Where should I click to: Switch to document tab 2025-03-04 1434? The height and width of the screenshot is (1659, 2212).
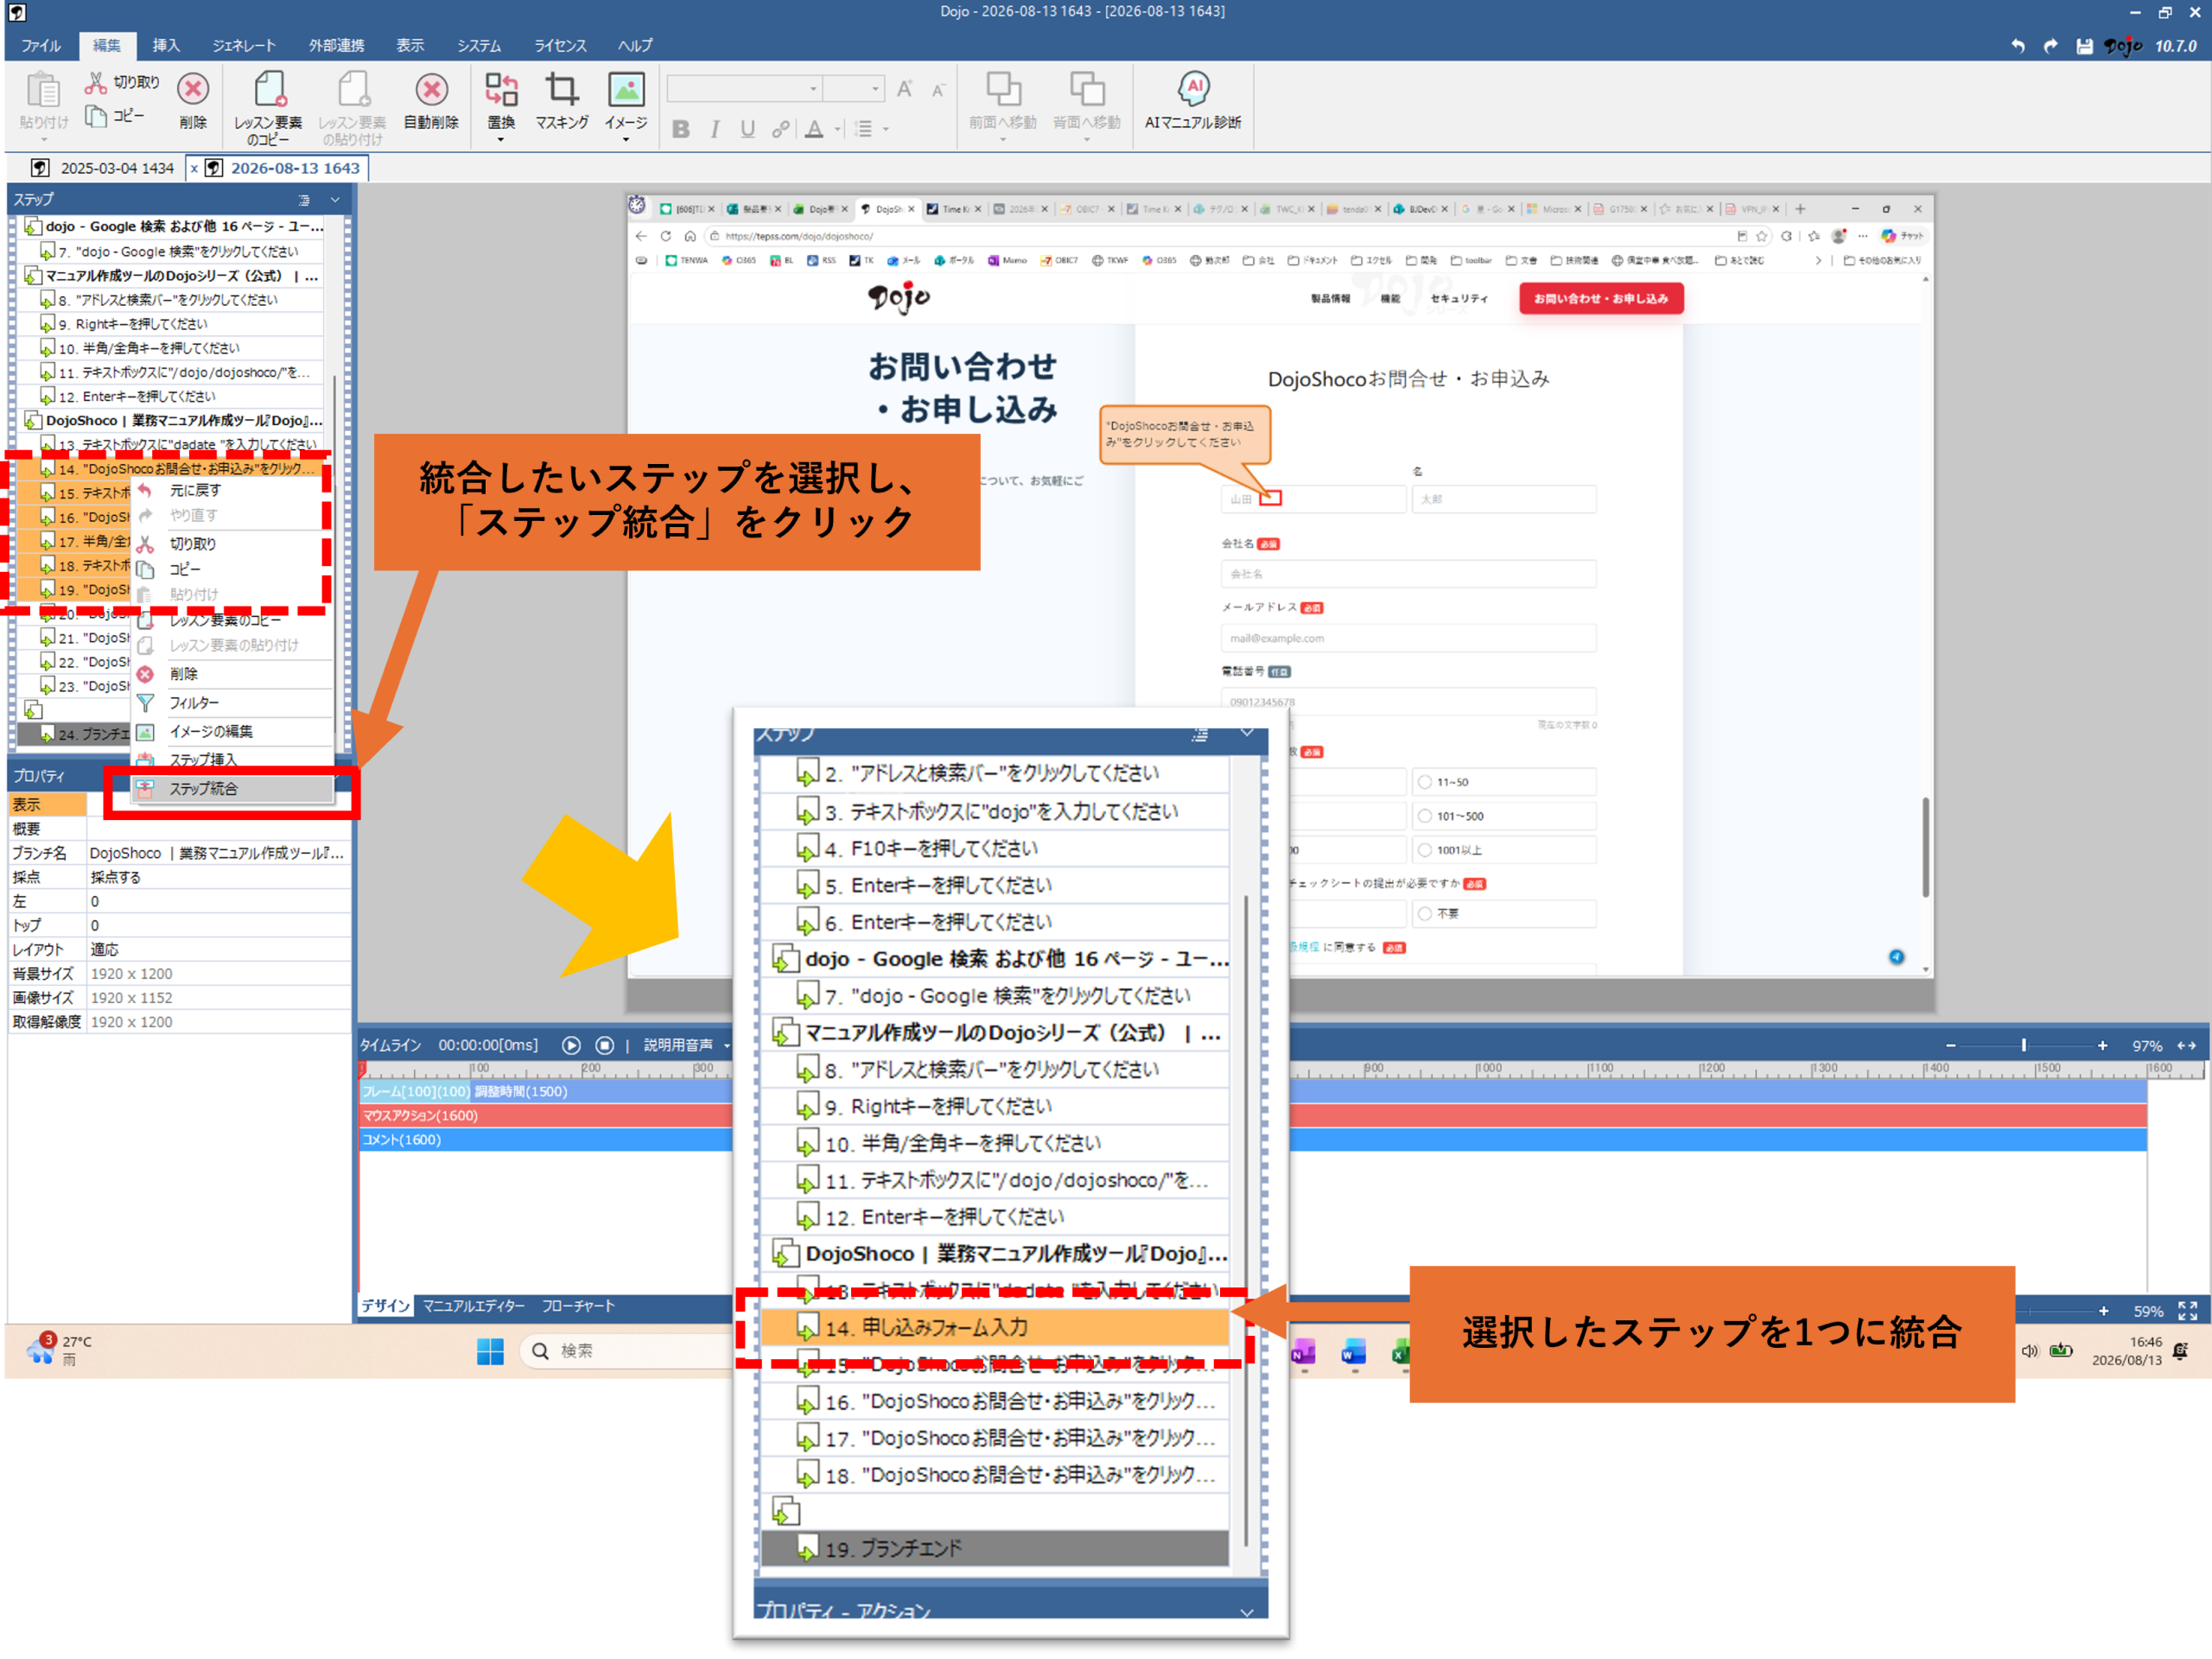(104, 168)
